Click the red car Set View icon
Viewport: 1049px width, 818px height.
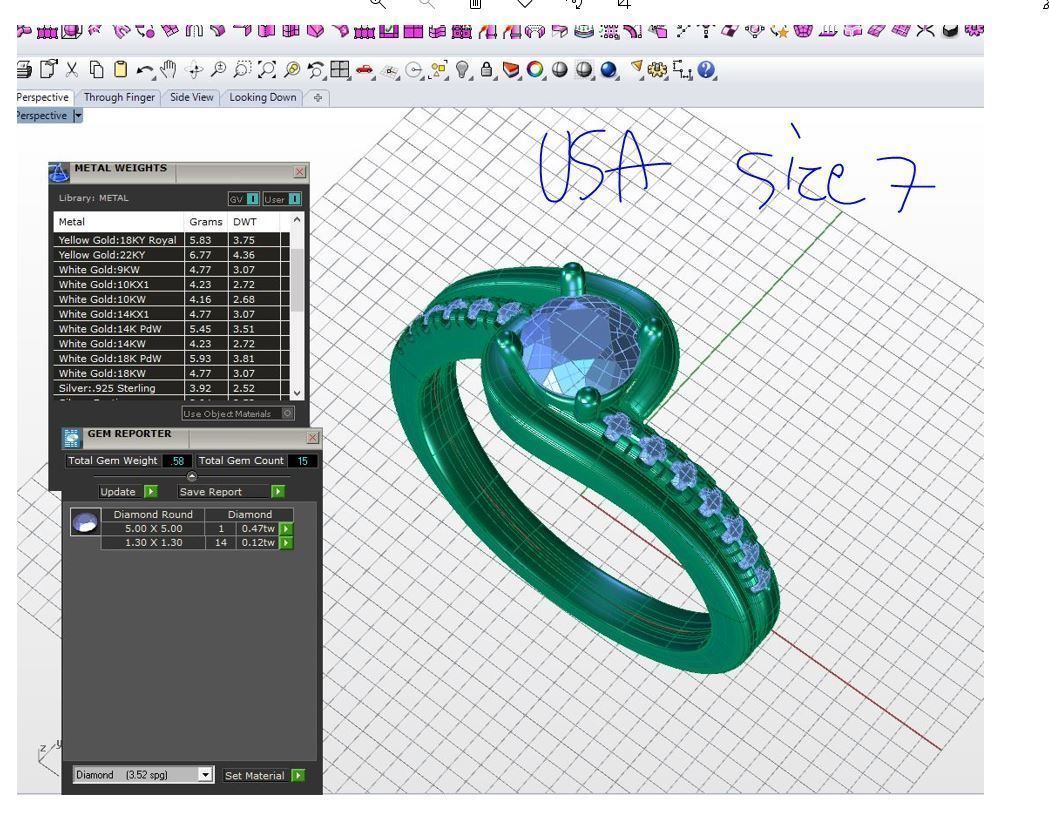[364, 70]
